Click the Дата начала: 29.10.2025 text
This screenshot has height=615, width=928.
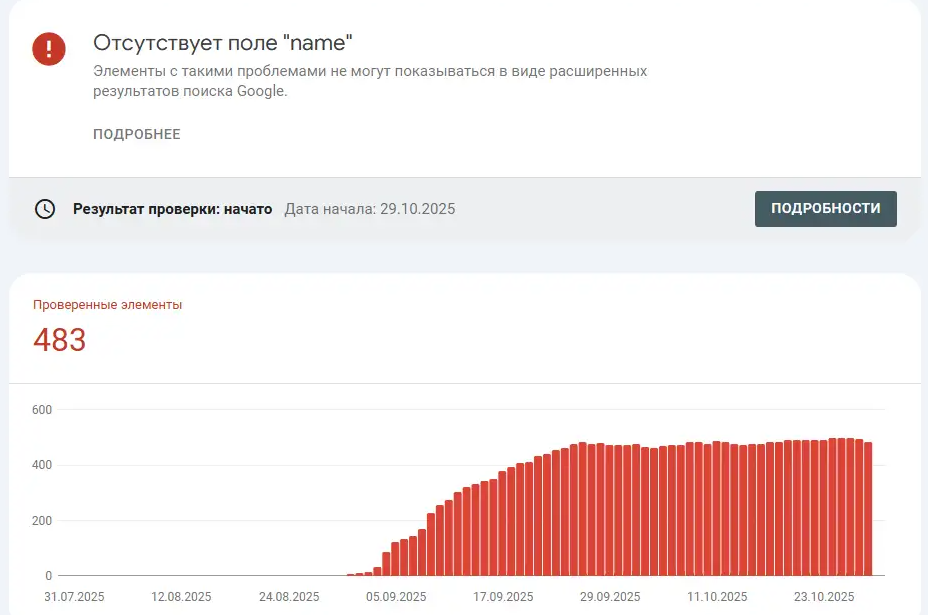(x=370, y=209)
